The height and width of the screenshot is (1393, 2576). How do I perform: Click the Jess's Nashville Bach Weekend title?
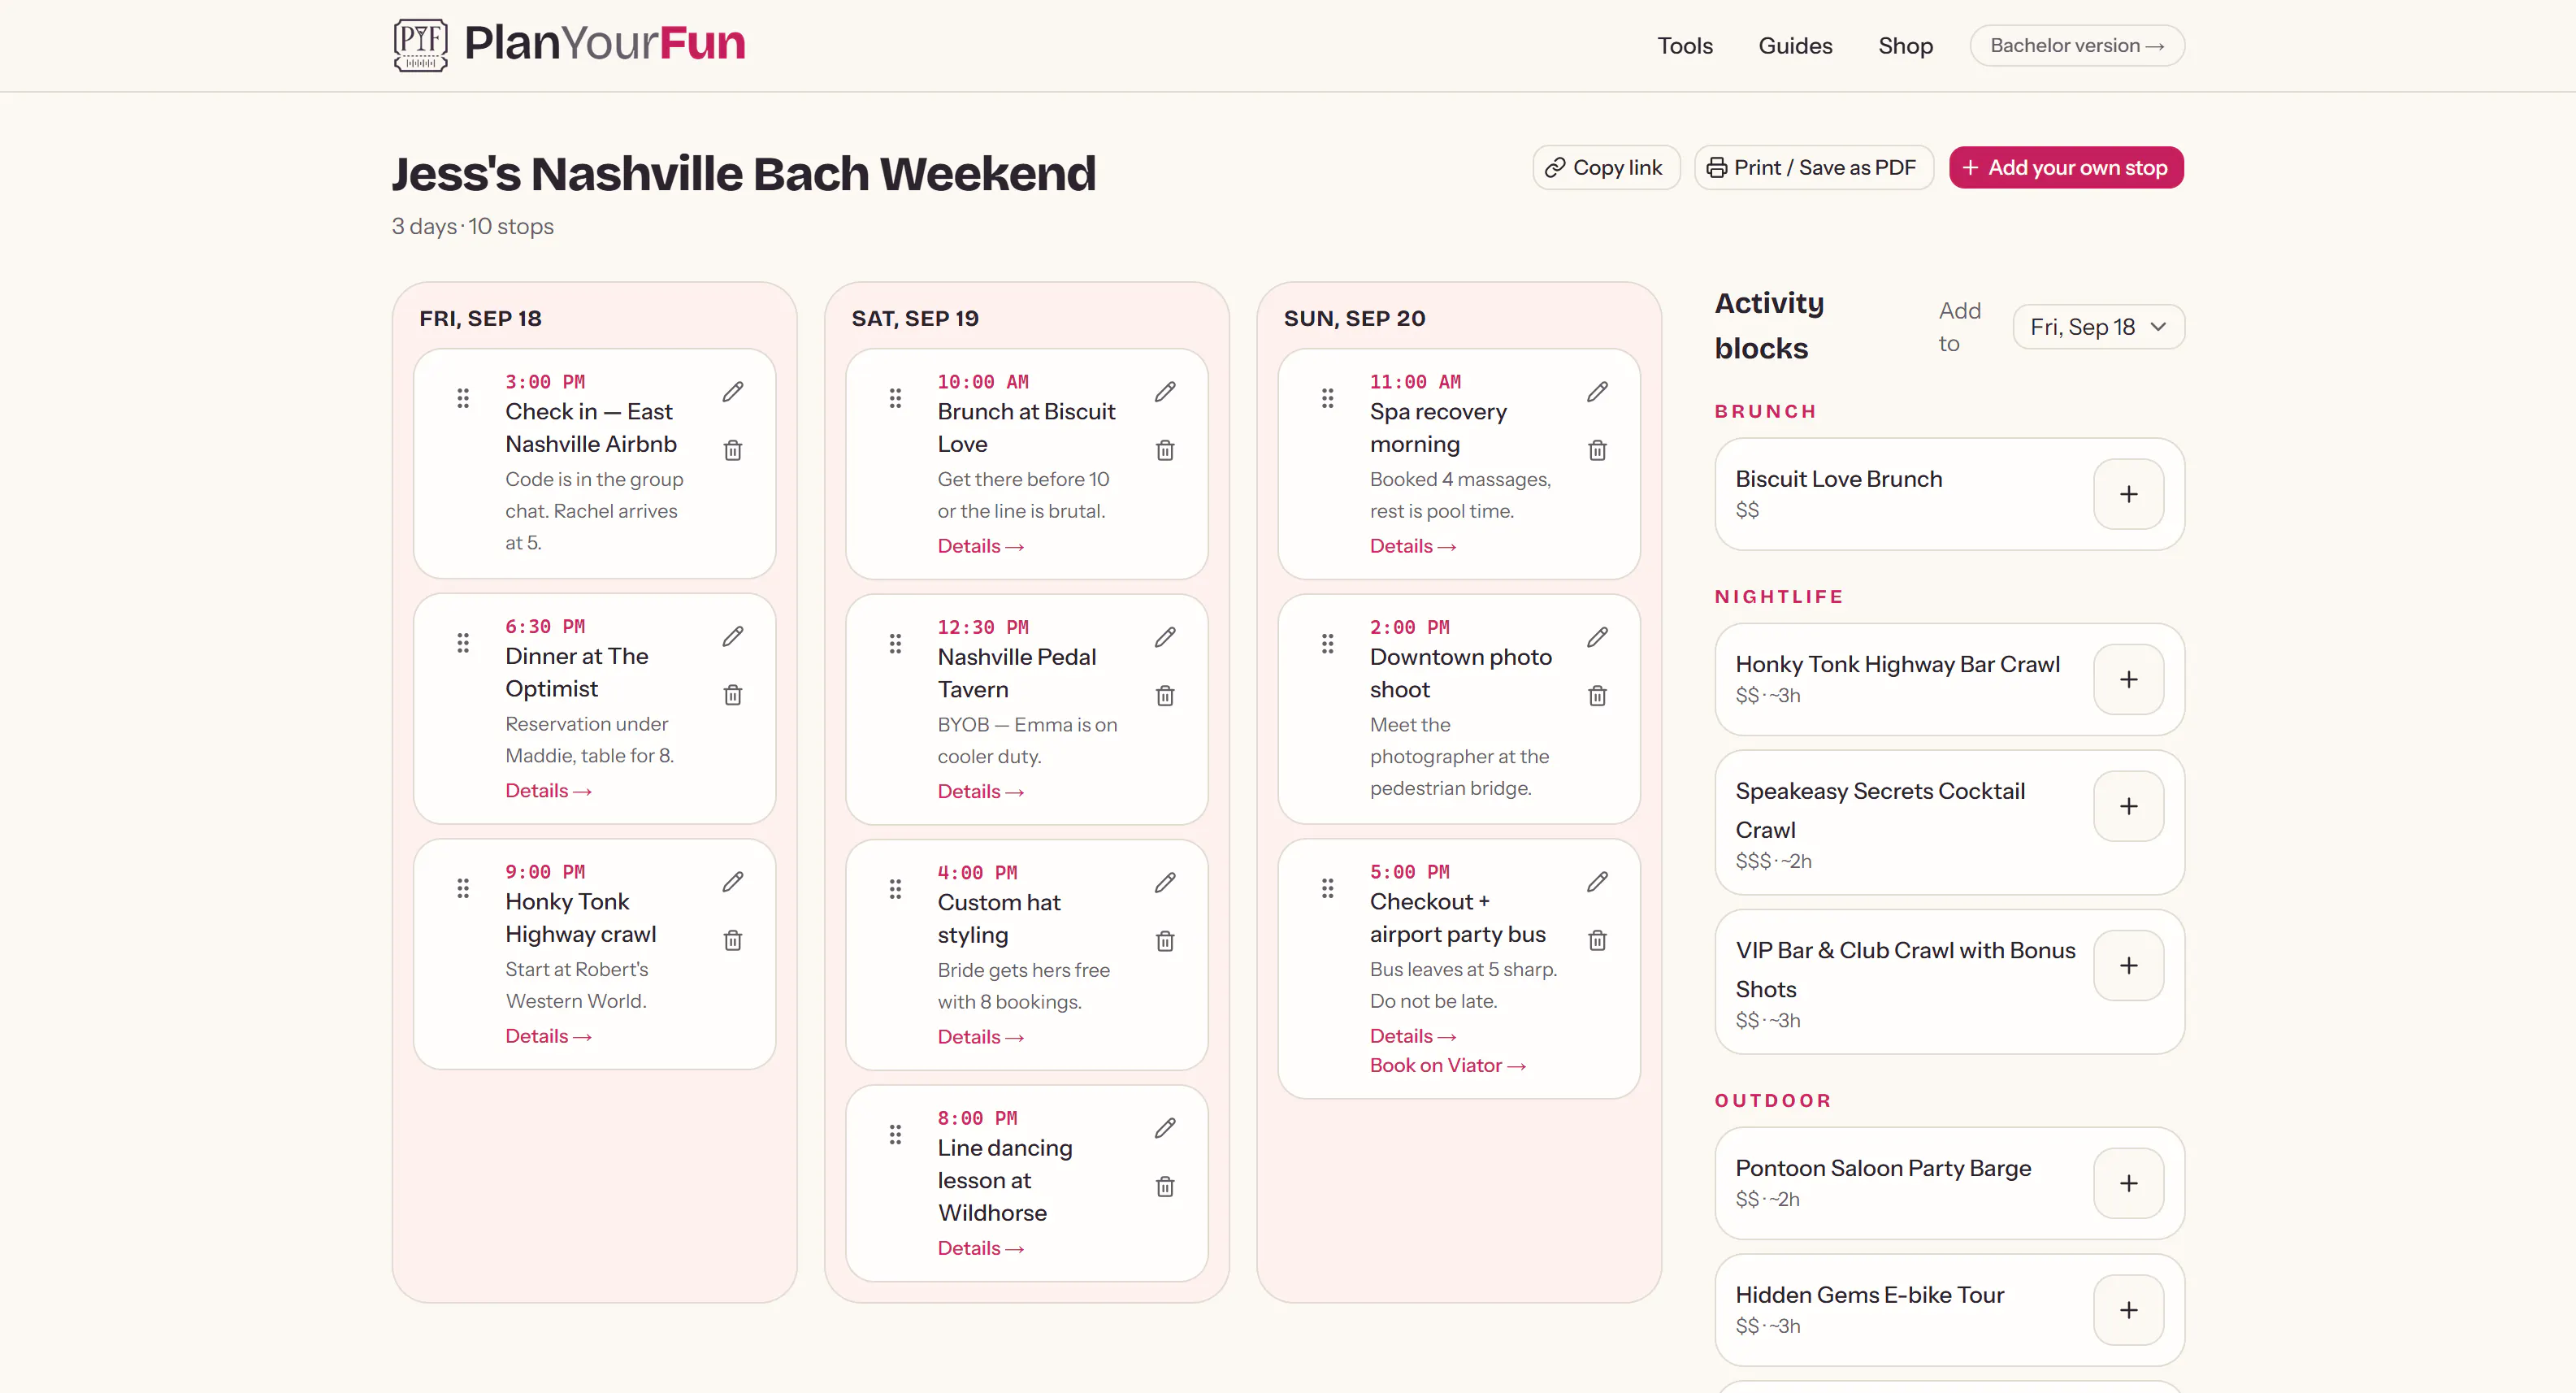coord(744,174)
